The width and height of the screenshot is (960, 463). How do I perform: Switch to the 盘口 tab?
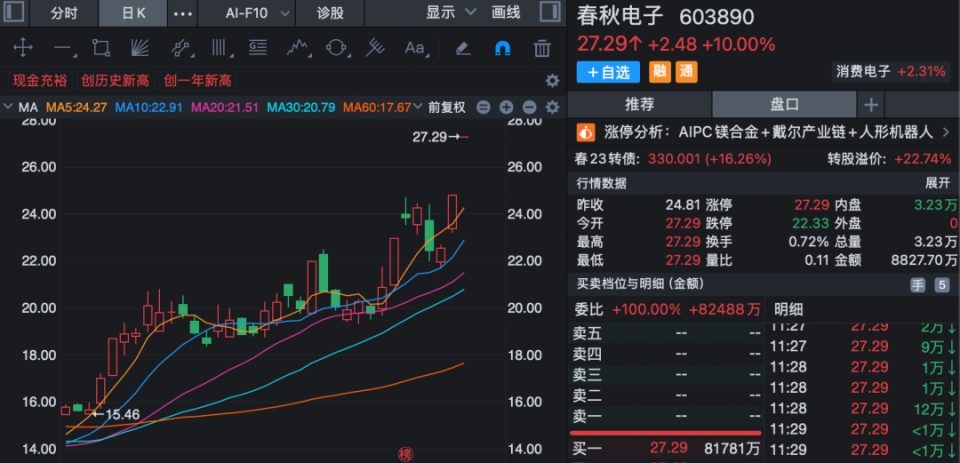click(x=784, y=104)
